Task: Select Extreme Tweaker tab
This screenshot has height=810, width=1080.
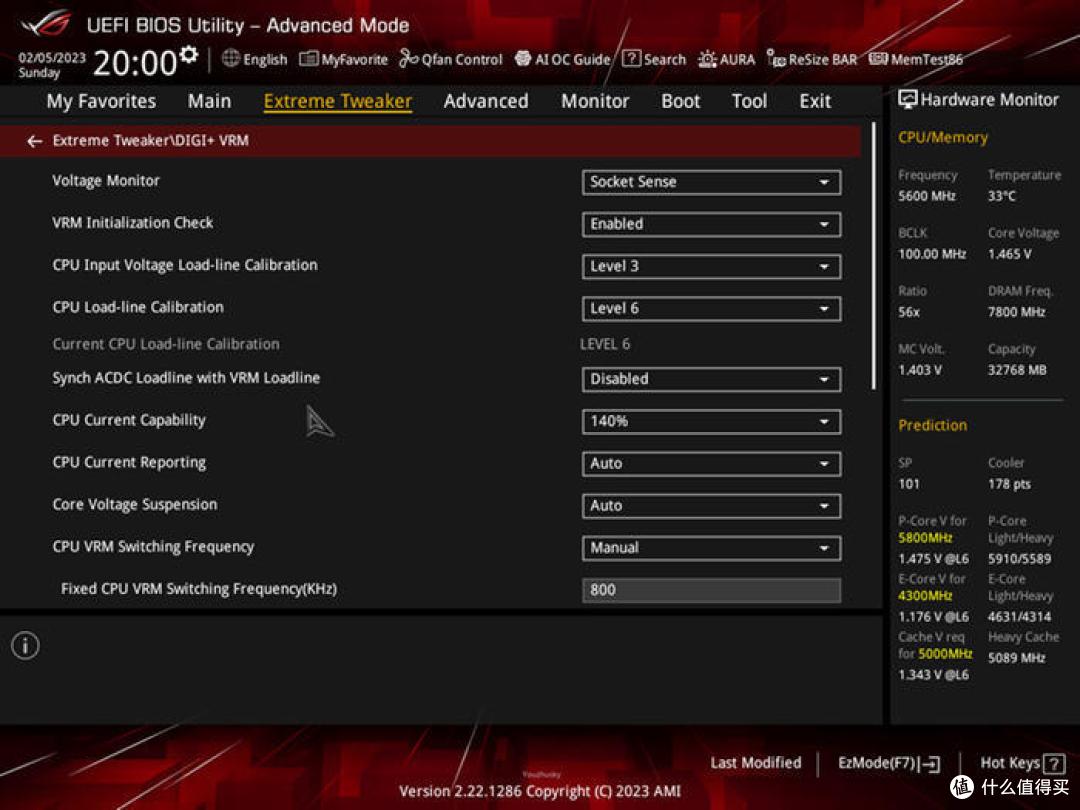Action: coord(338,101)
